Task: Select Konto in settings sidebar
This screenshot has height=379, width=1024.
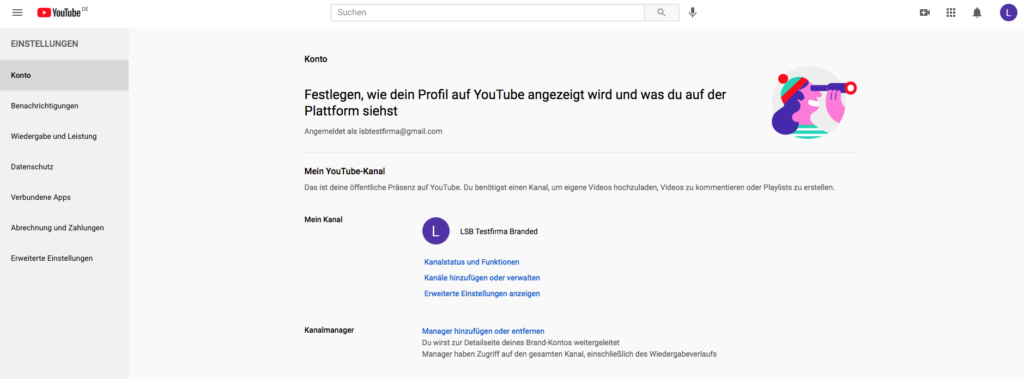Action: pyautogui.click(x=64, y=75)
